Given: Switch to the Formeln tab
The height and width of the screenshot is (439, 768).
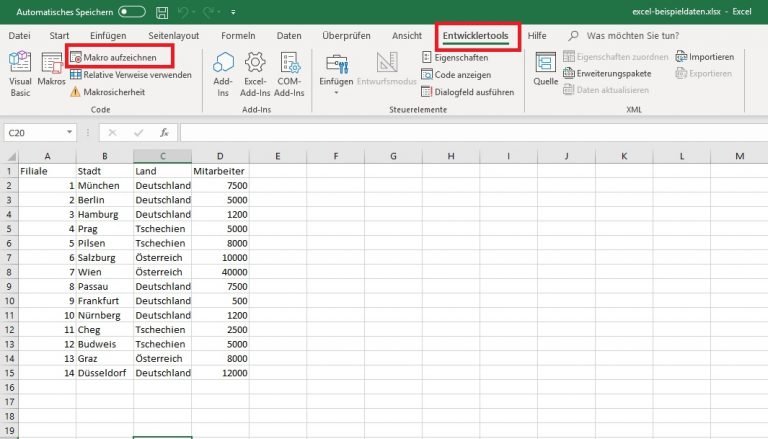Looking at the screenshot, I should pos(238,35).
